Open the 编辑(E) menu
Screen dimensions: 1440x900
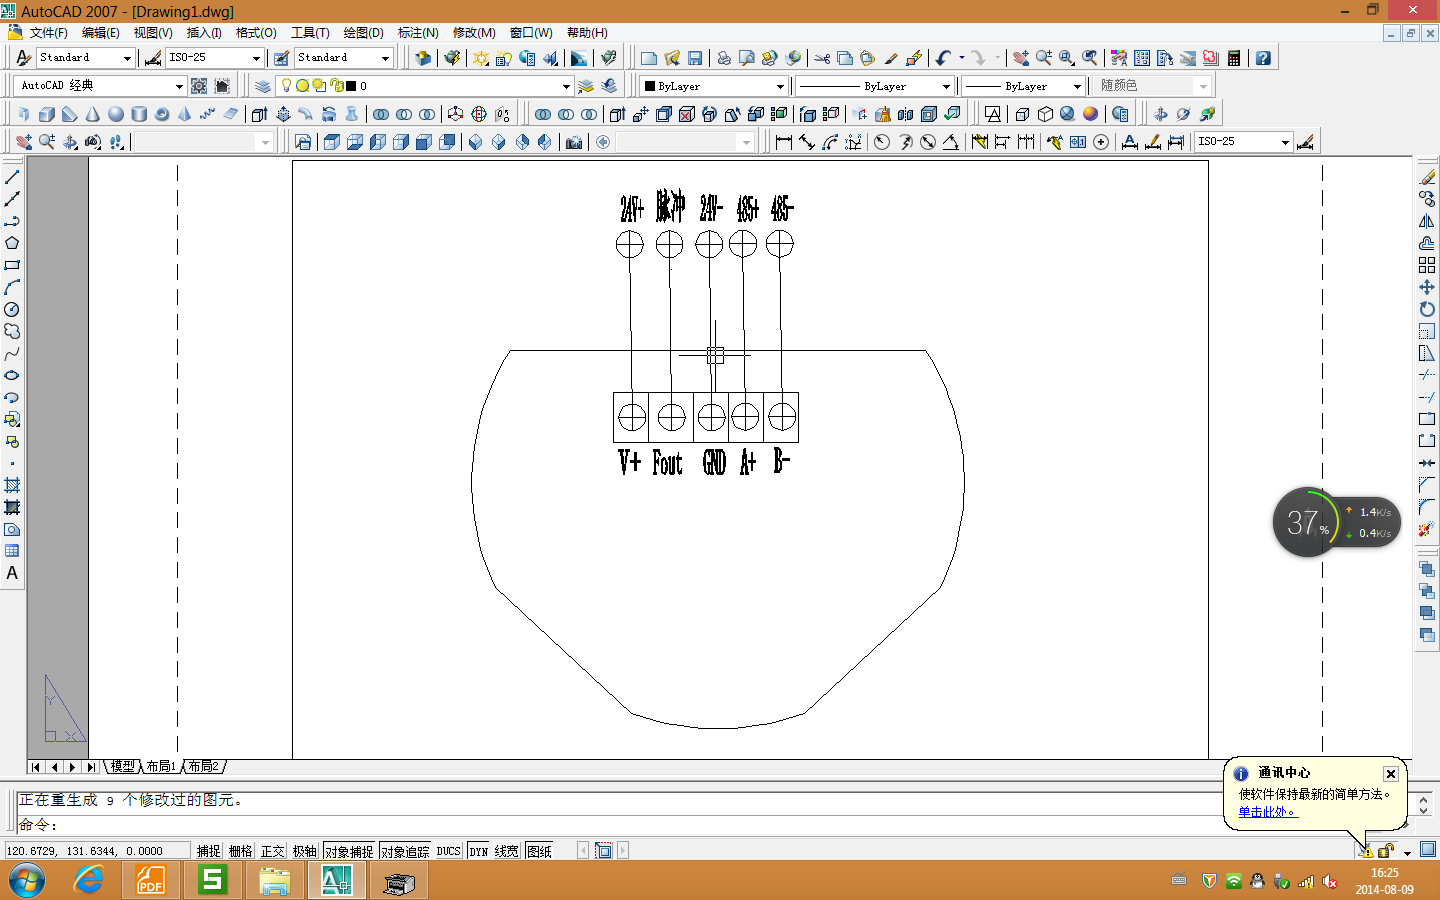point(101,33)
